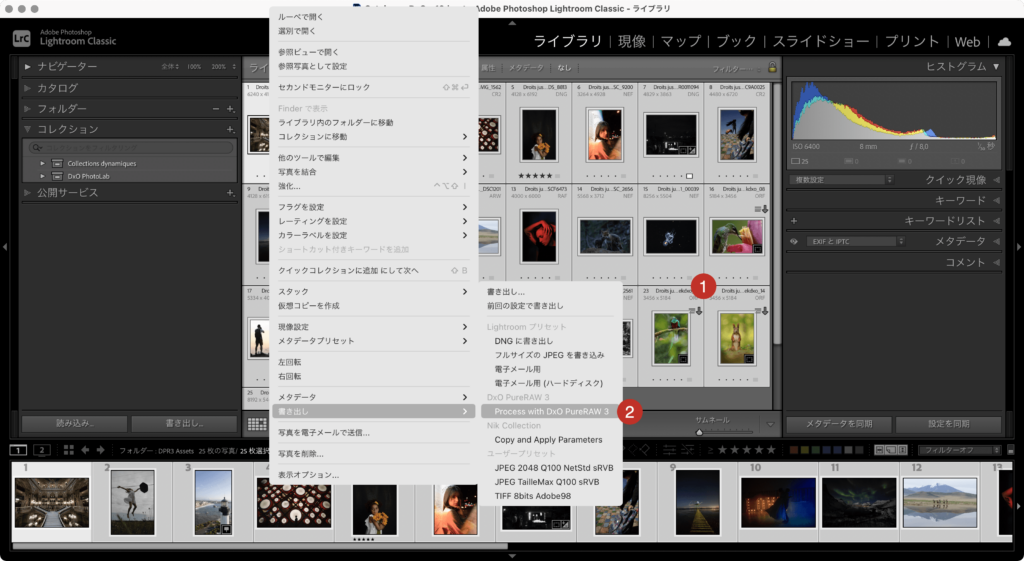This screenshot has height=561, width=1024.
Task: Filter by yellow color label swatch
Action: click(x=805, y=450)
